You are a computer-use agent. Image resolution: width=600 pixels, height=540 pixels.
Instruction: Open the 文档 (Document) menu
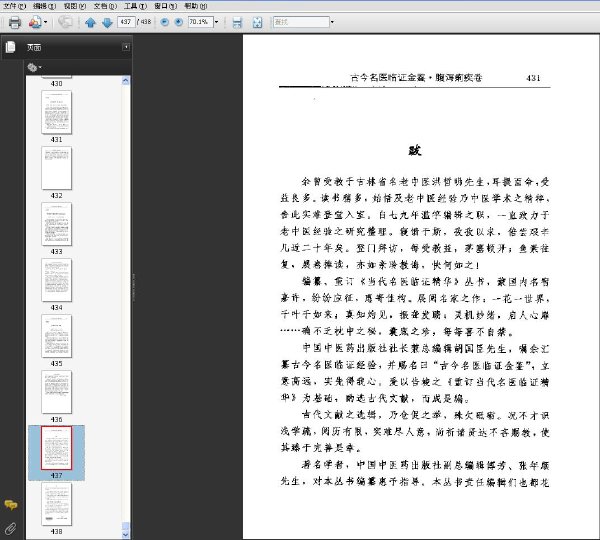tap(105, 6)
